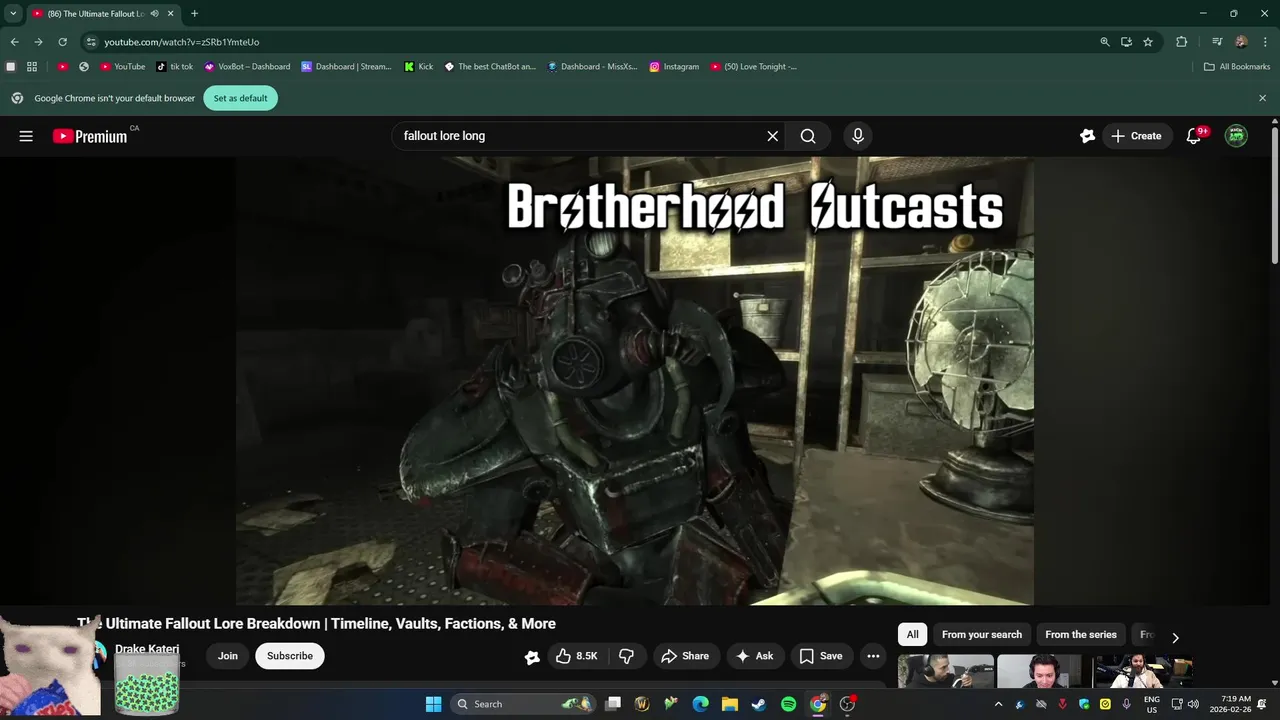
Task: Clear the search text with X
Action: pyautogui.click(x=772, y=136)
